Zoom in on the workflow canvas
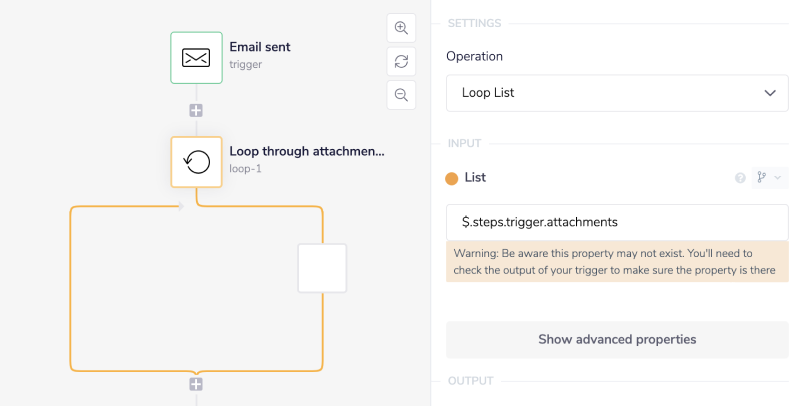800x407 pixels. coord(401,28)
